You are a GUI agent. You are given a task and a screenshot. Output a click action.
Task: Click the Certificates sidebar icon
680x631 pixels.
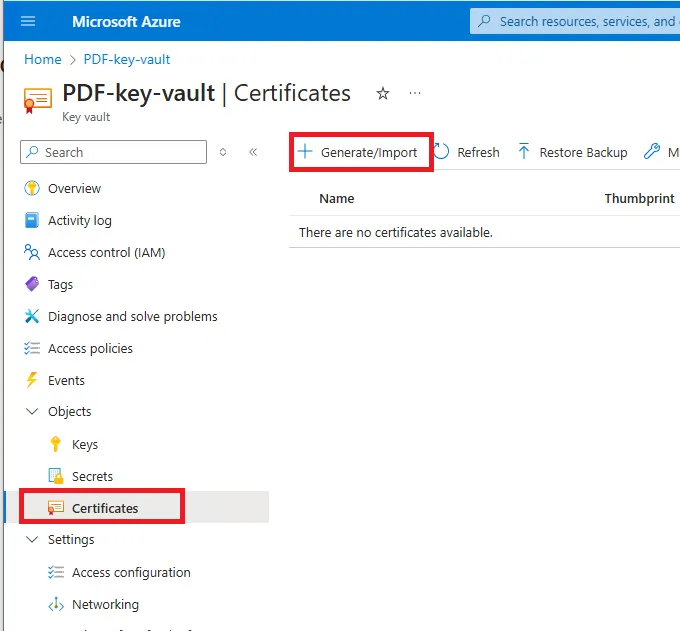[x=56, y=507]
